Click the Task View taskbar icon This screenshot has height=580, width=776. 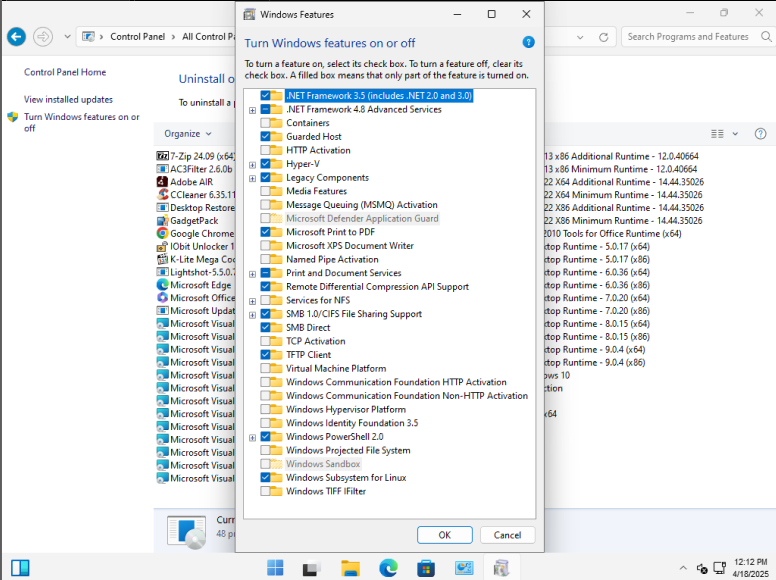312,568
